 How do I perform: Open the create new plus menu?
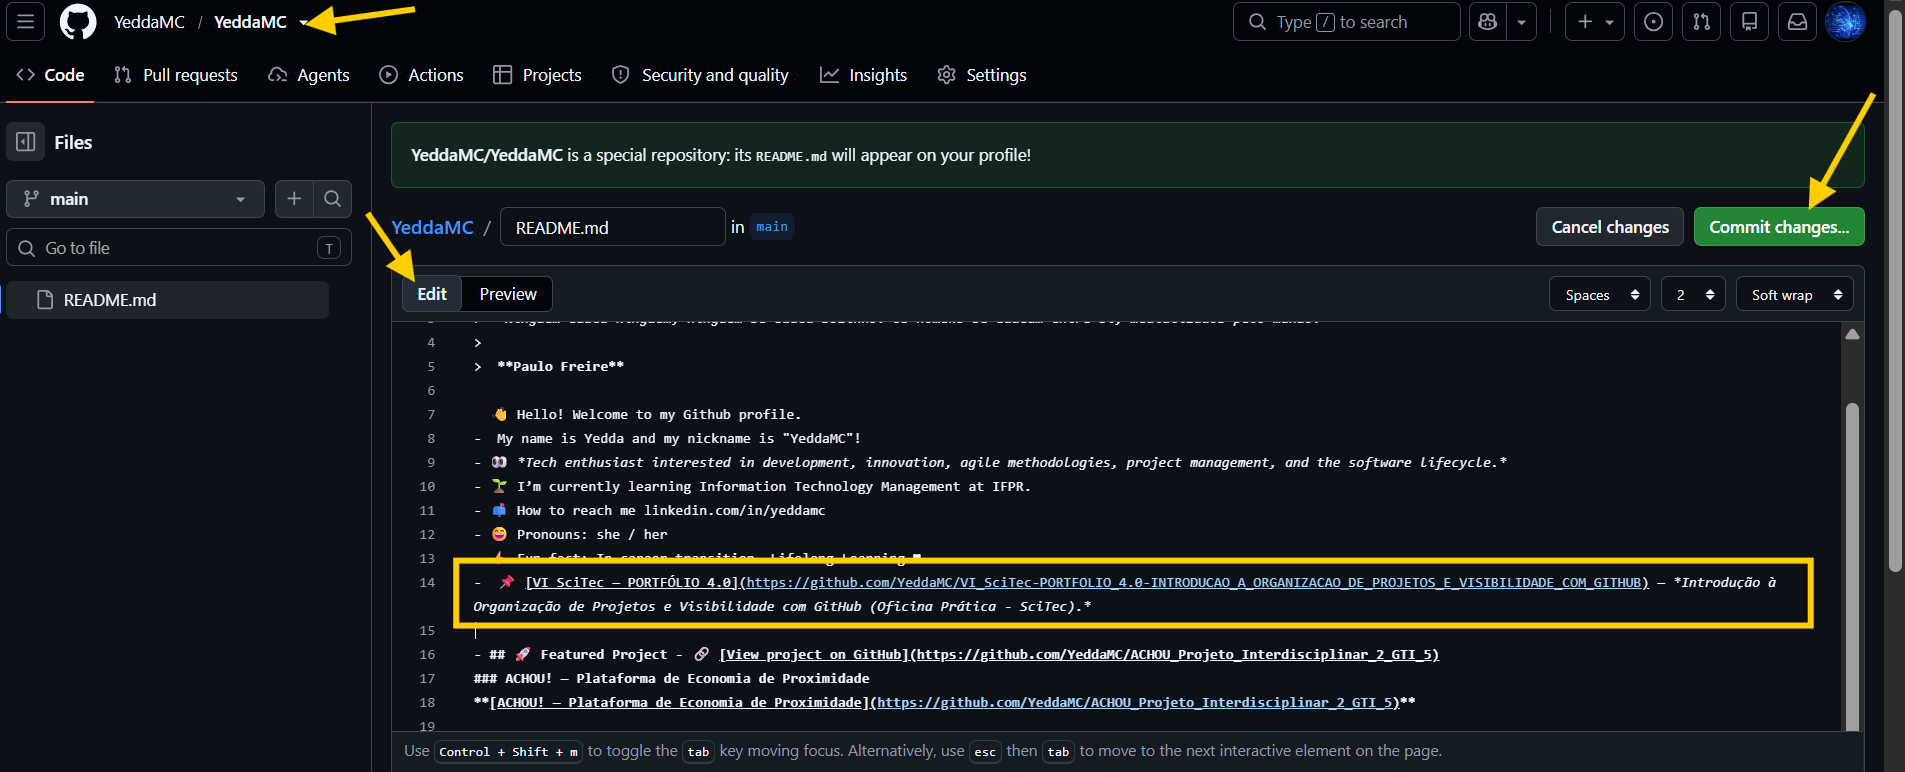1595,21
